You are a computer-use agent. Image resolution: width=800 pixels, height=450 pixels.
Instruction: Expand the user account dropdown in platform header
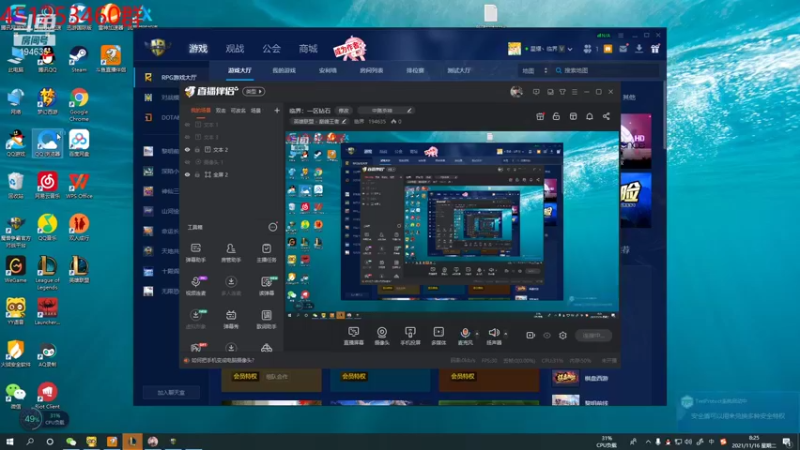(570, 49)
